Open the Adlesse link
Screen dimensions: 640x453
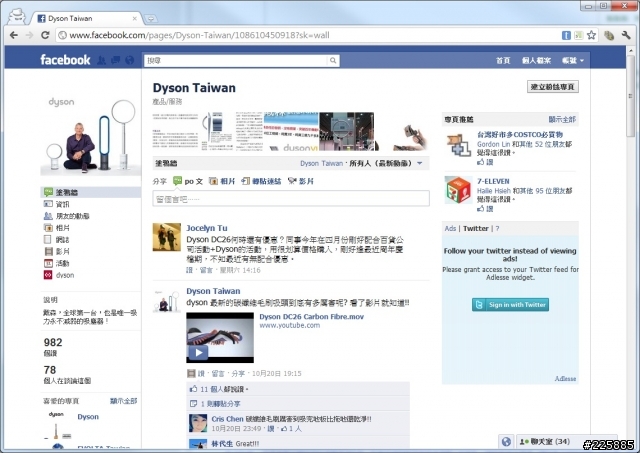pyautogui.click(x=565, y=379)
